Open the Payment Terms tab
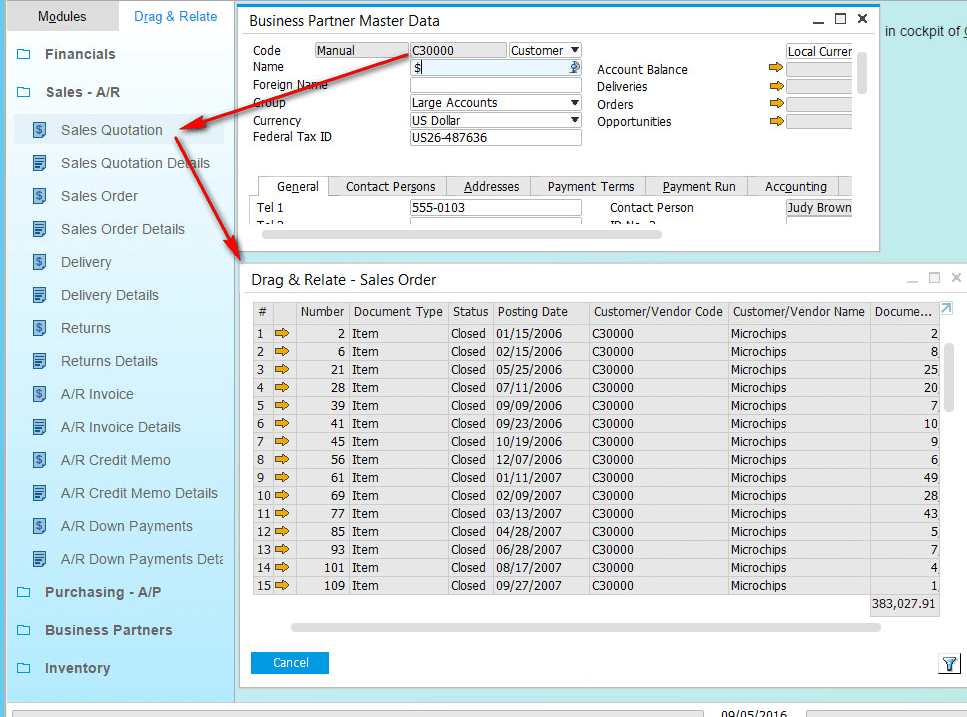Viewport: 967px width, 717px height. click(590, 187)
